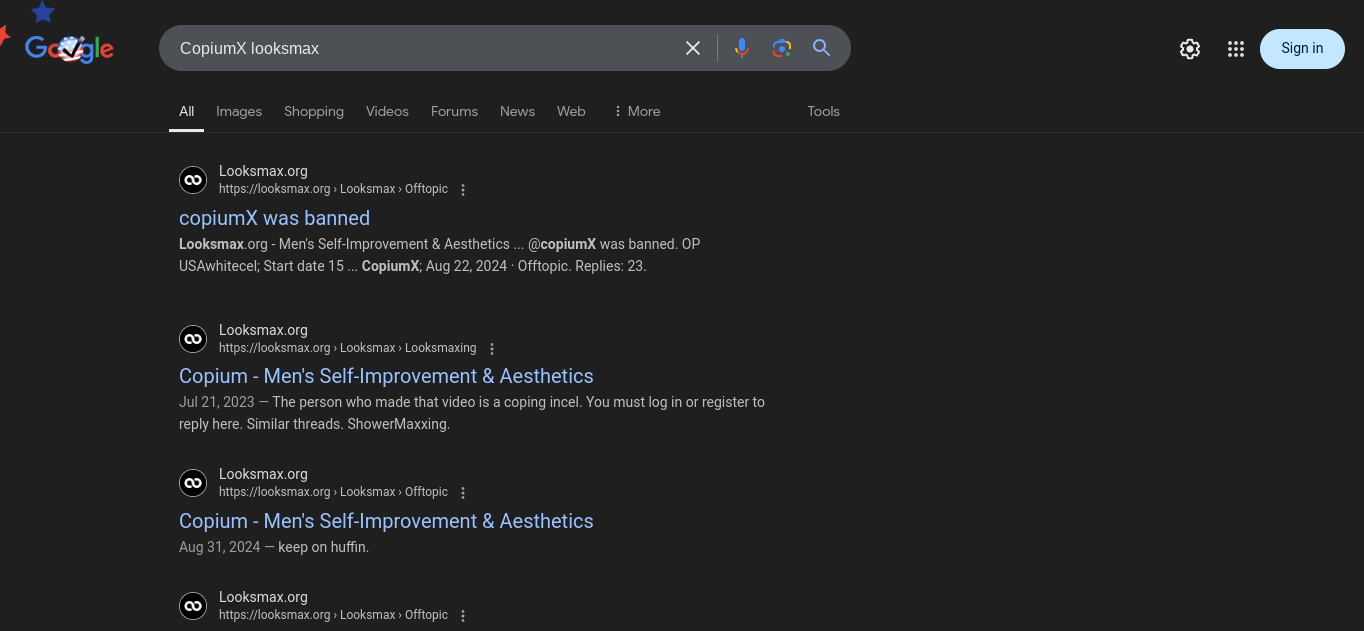Switch to the Forums tab
Image resolution: width=1364 pixels, height=631 pixels.
pyautogui.click(x=454, y=111)
